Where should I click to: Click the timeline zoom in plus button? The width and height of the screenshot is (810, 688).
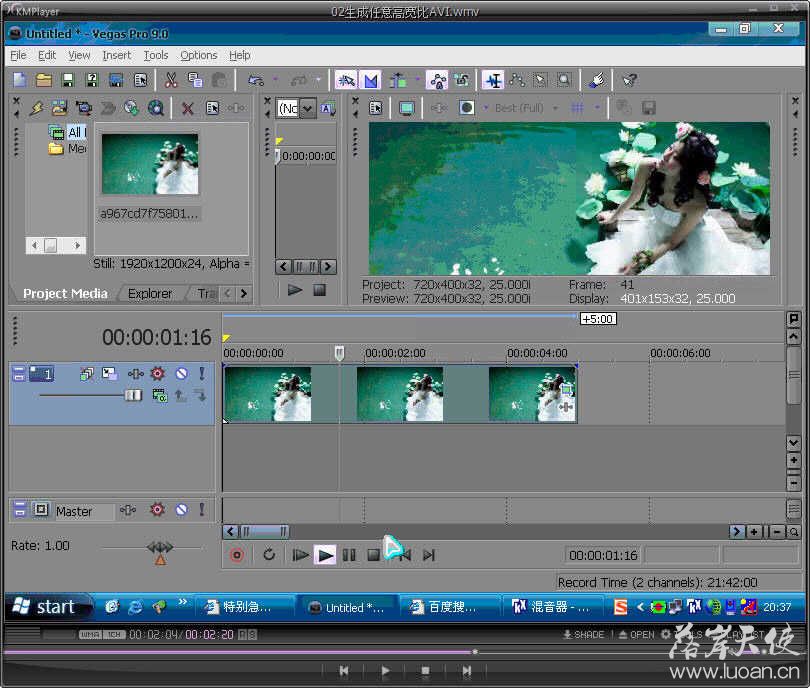click(x=754, y=531)
